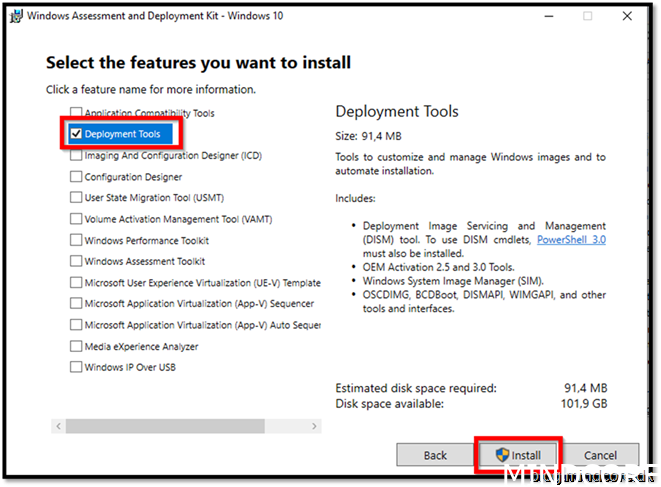Open the PowerShell 3.0 link
Image resolution: width=661 pixels, height=487 pixels.
pyautogui.click(x=571, y=240)
